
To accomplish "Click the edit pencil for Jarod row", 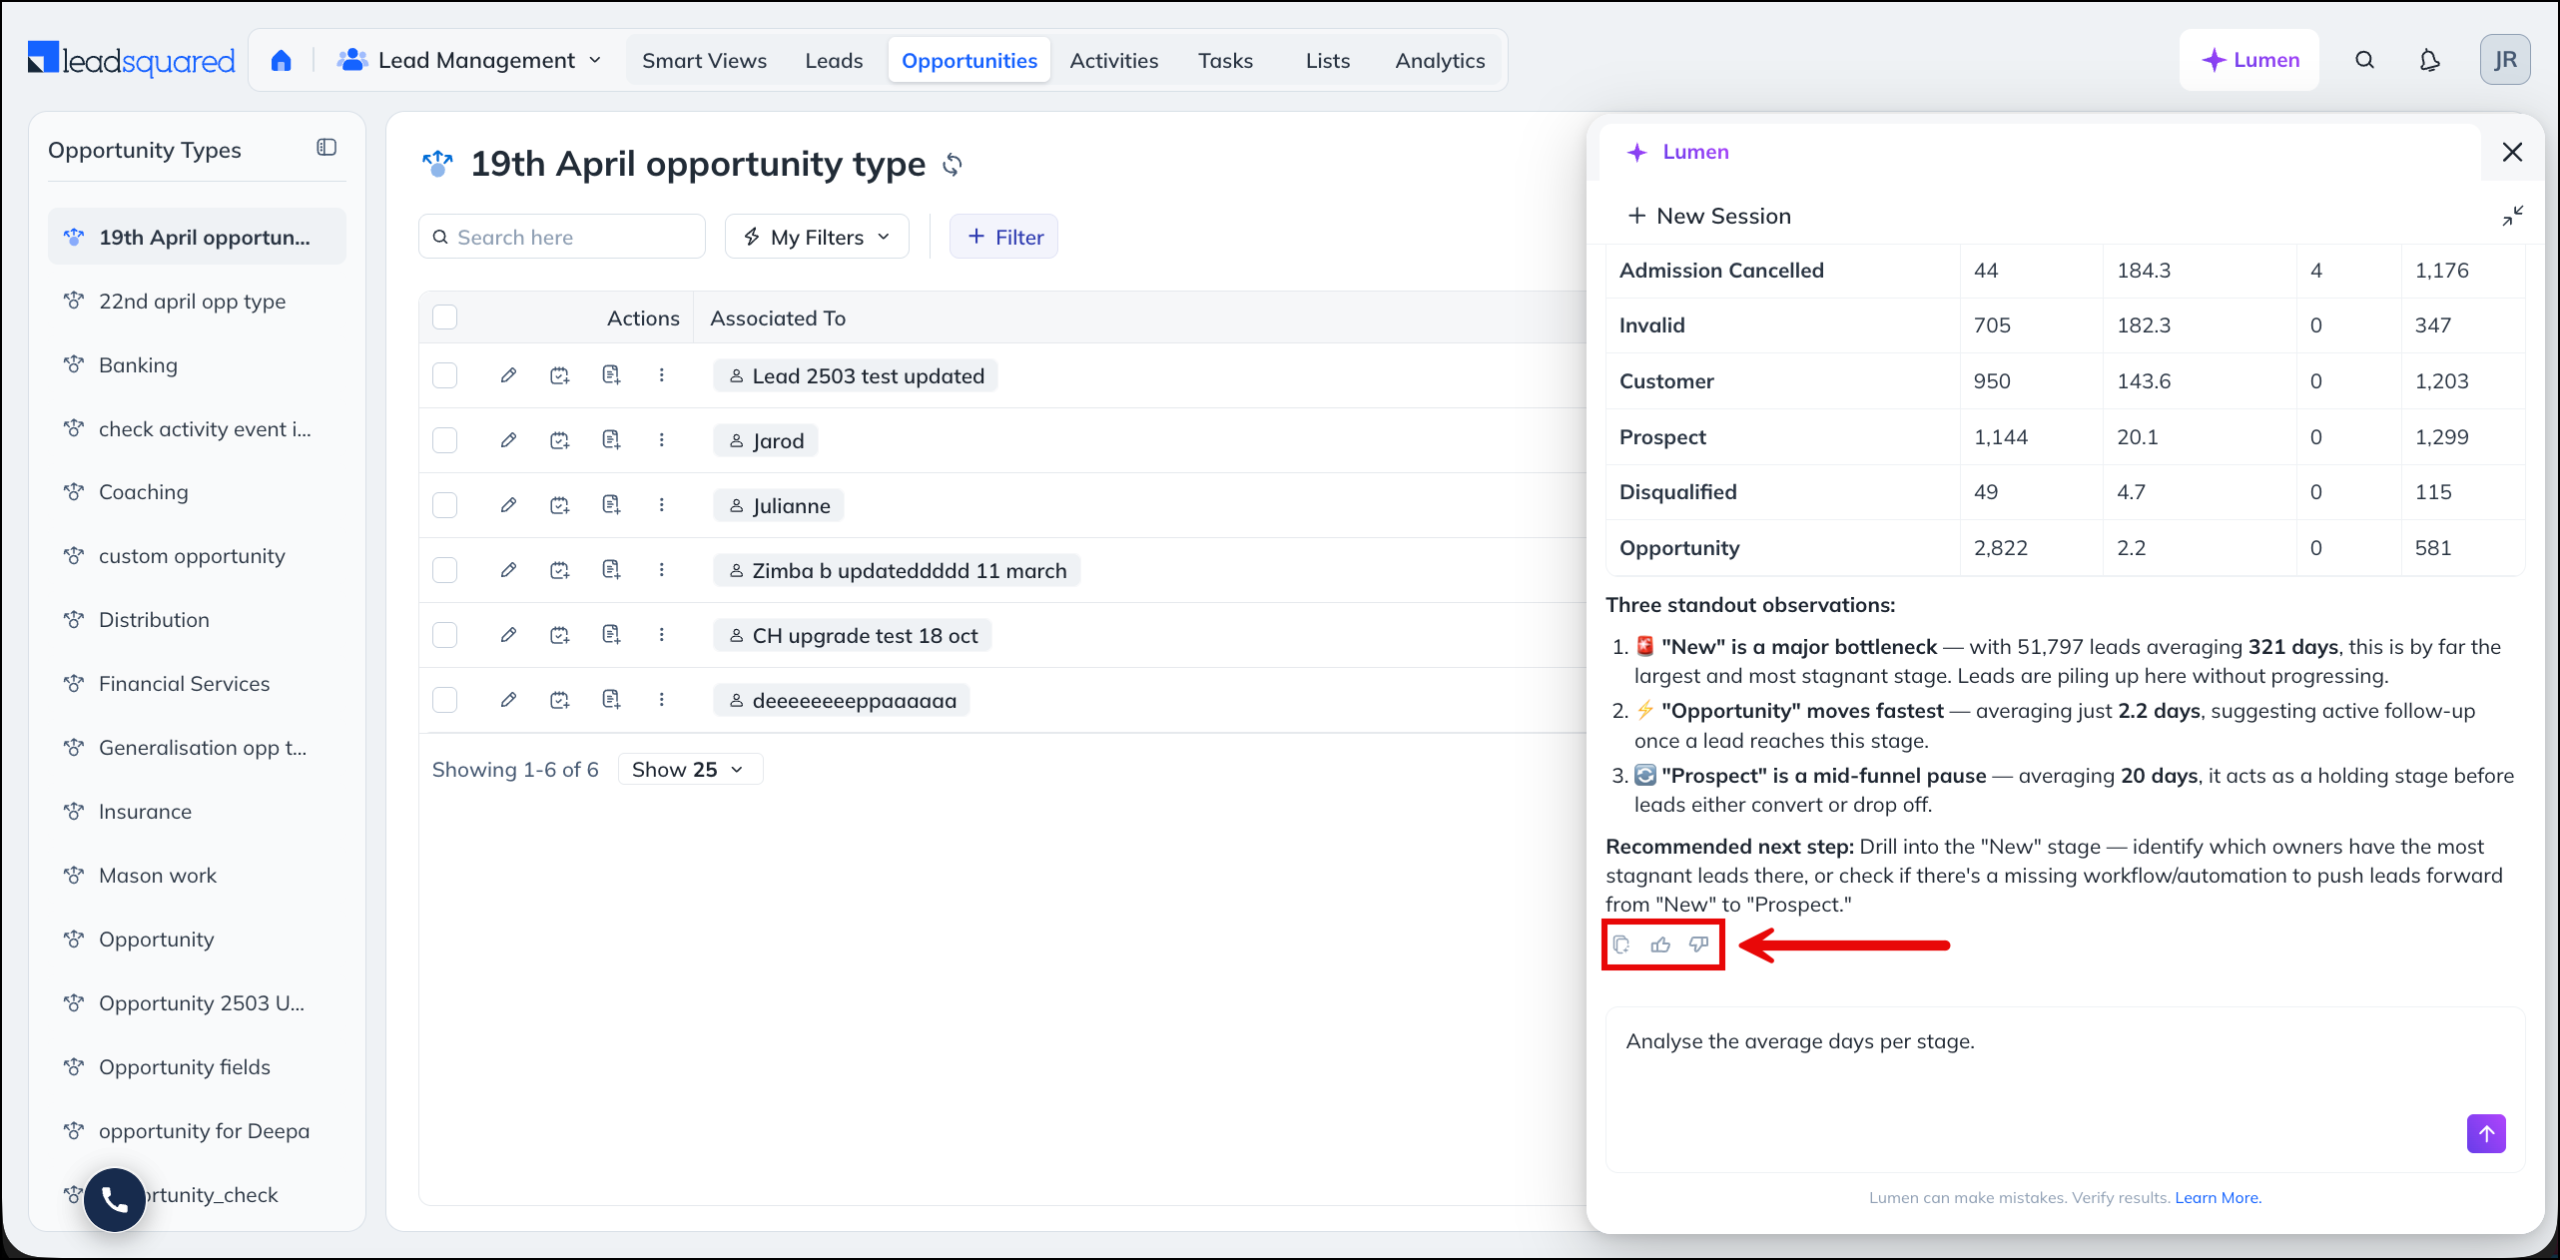I will point(508,440).
